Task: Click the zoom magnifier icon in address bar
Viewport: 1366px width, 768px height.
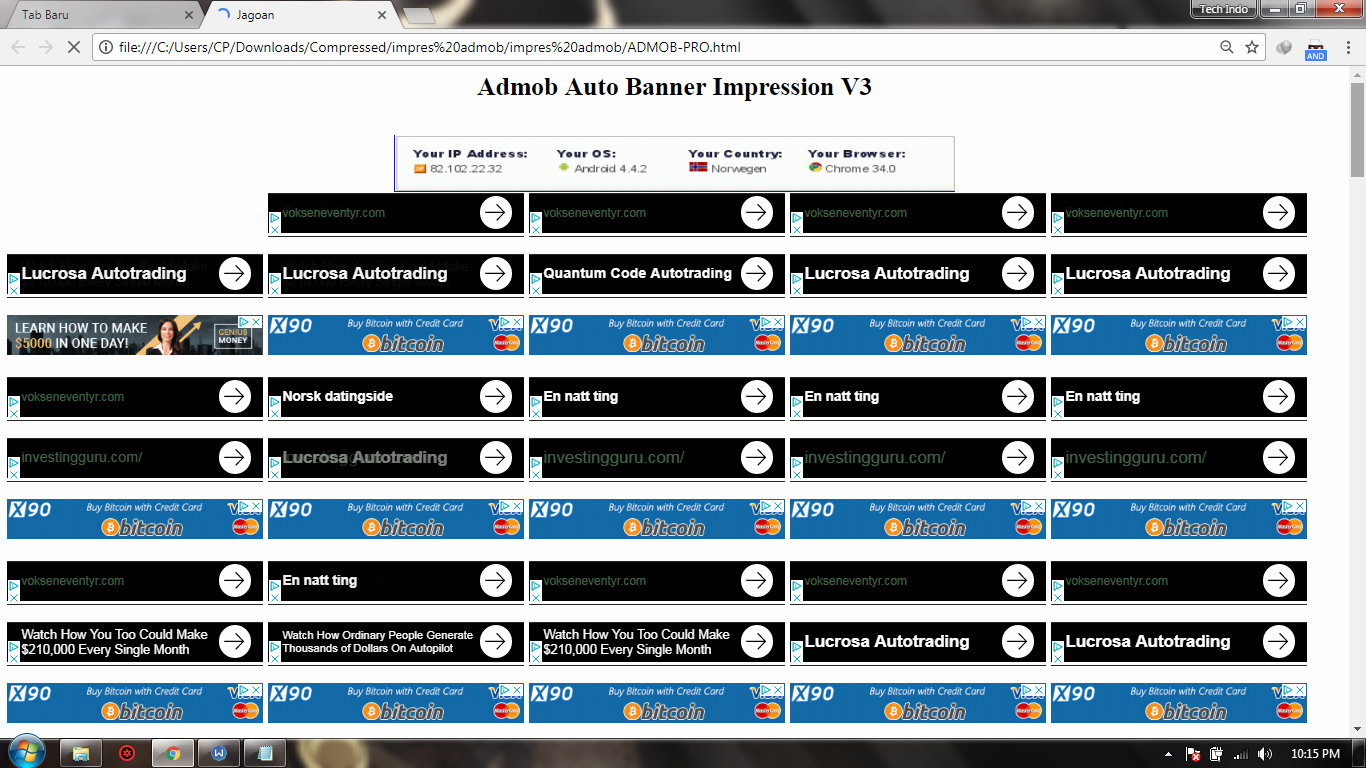Action: [1226, 46]
